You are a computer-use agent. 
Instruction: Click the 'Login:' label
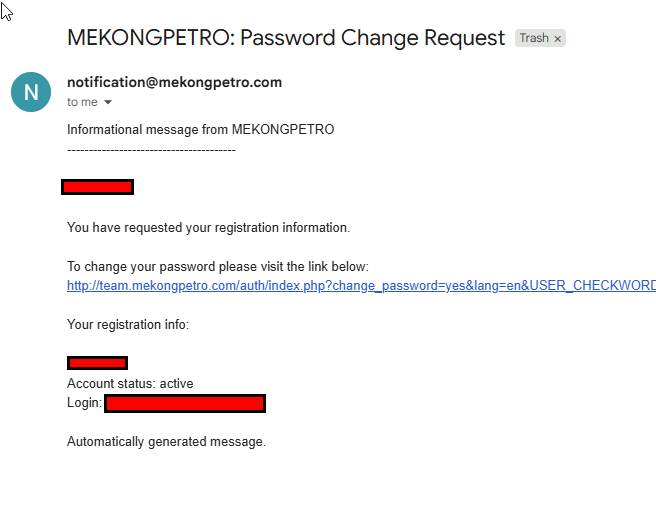coord(84,403)
